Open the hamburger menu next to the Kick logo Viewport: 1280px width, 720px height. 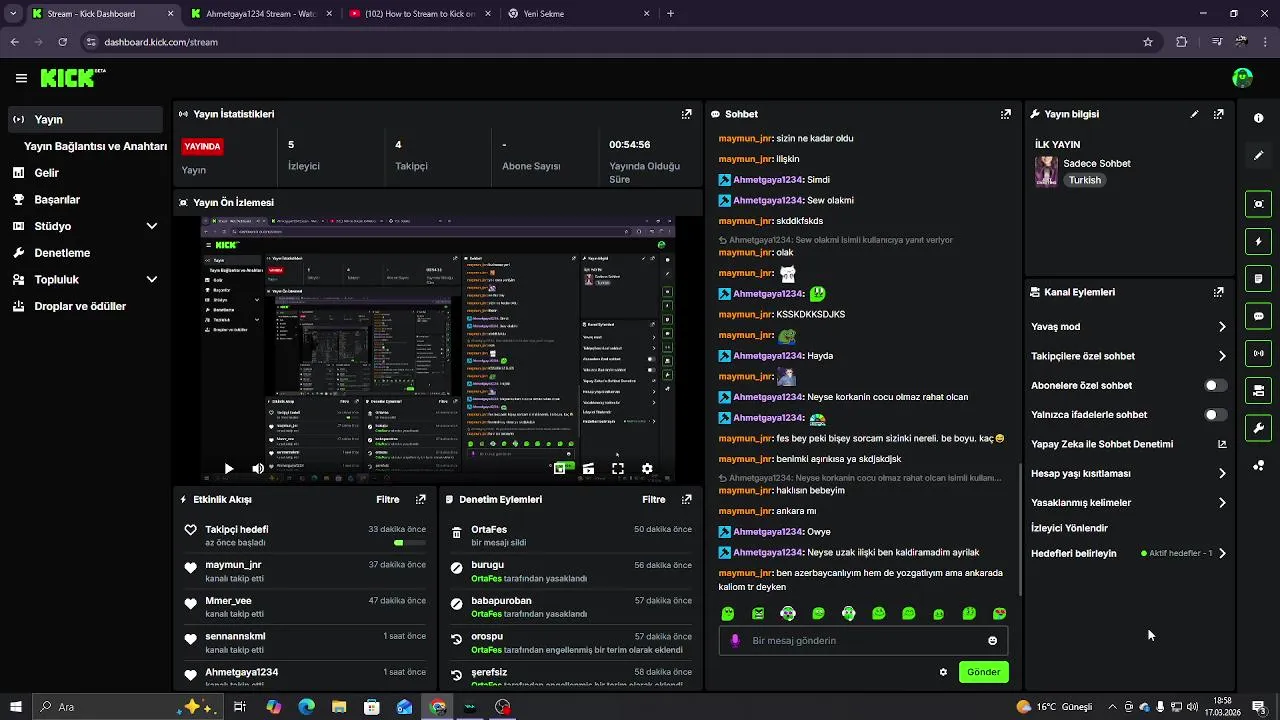tap(21, 78)
